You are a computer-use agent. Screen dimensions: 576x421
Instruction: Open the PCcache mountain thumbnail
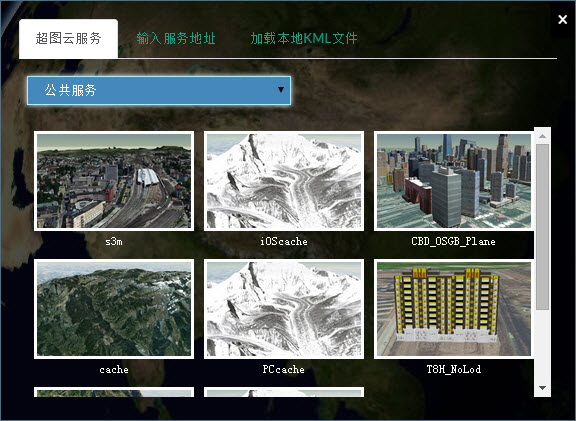[284, 309]
